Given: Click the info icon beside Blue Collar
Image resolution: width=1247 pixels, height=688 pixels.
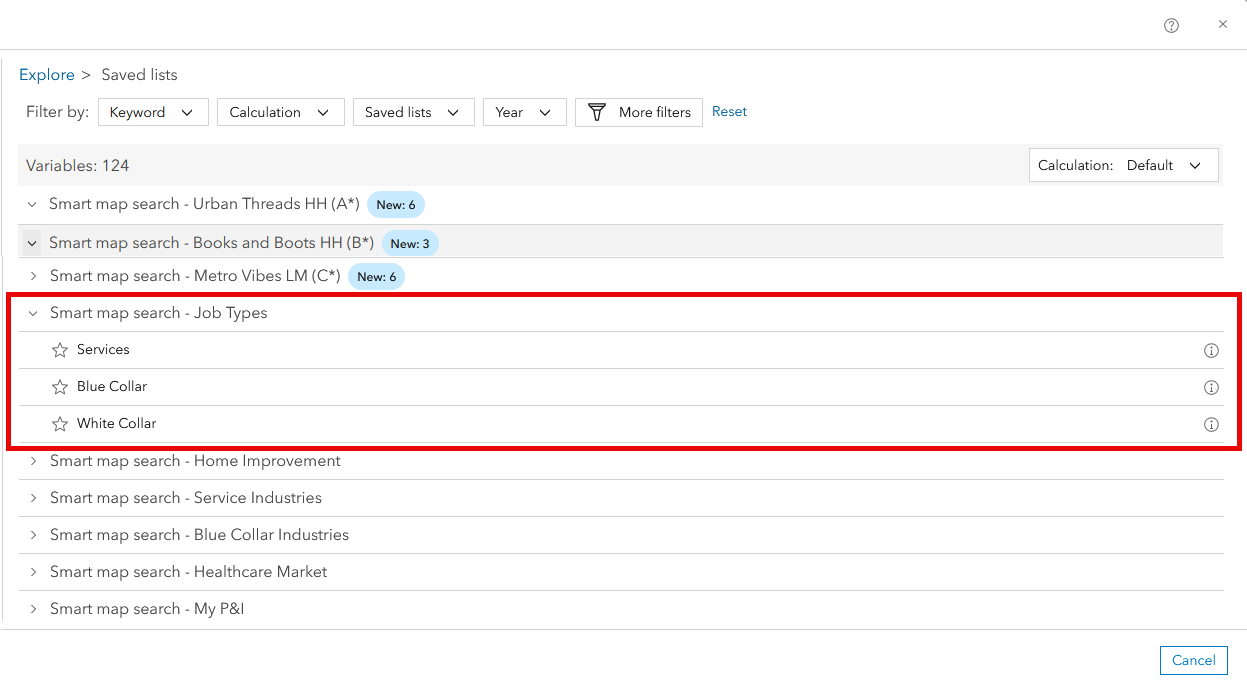Looking at the screenshot, I should 1211,387.
